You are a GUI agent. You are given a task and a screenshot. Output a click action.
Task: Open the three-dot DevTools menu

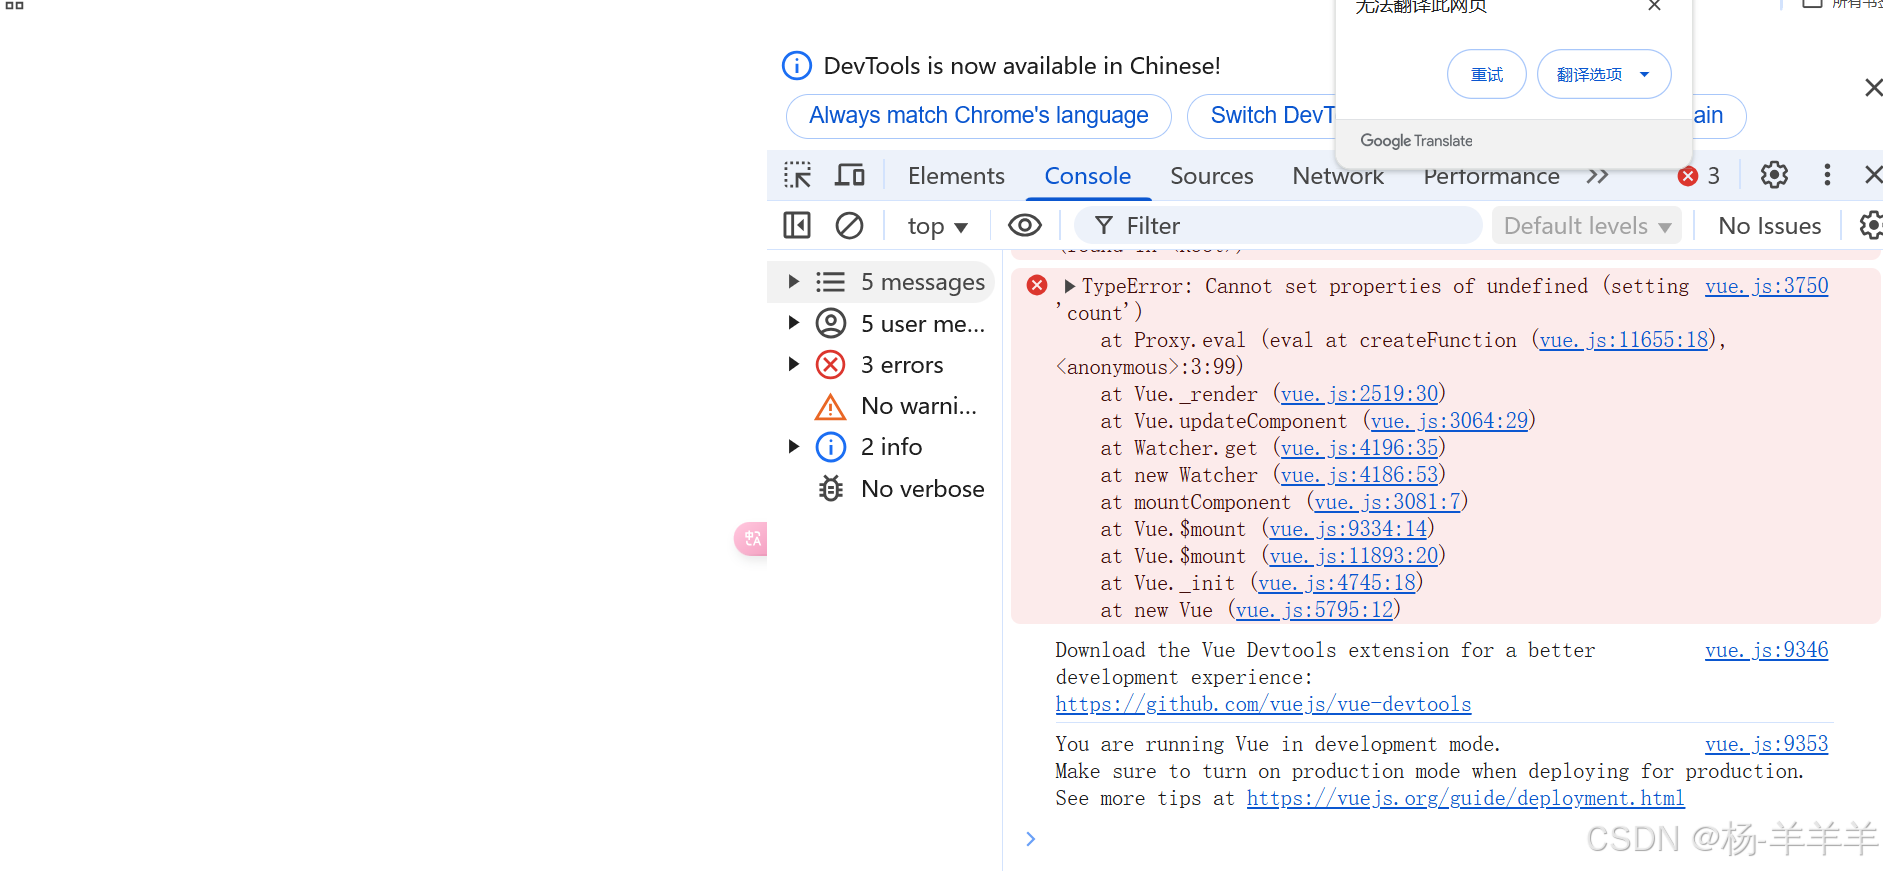click(1827, 175)
